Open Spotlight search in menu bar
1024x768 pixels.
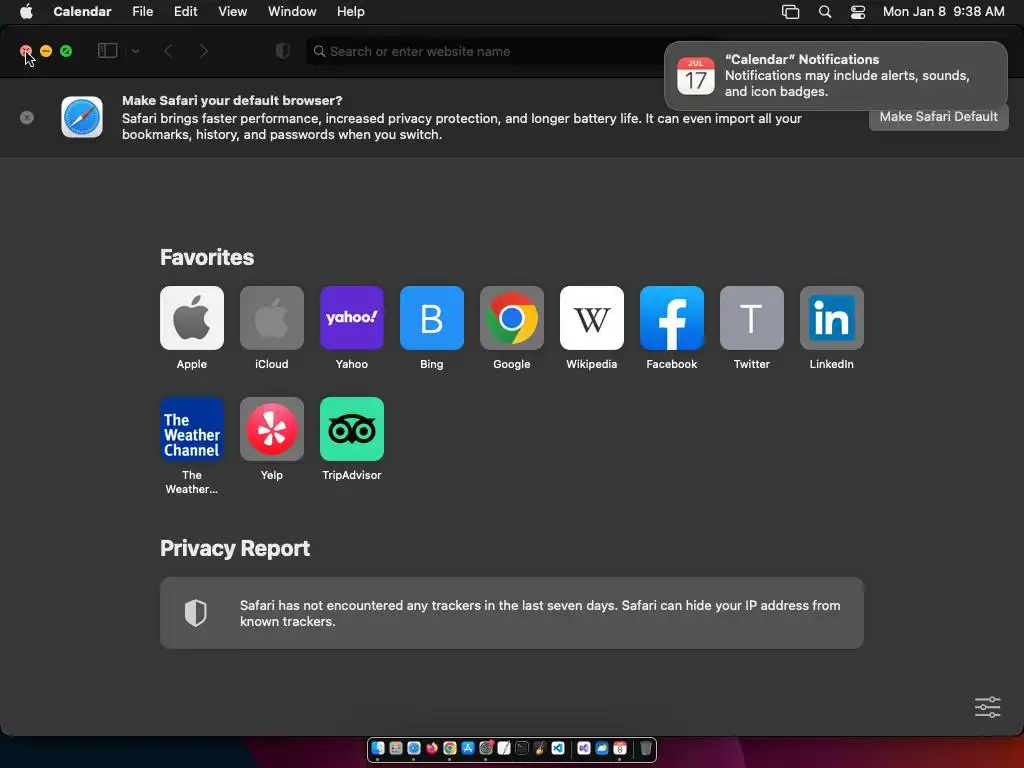coord(825,12)
